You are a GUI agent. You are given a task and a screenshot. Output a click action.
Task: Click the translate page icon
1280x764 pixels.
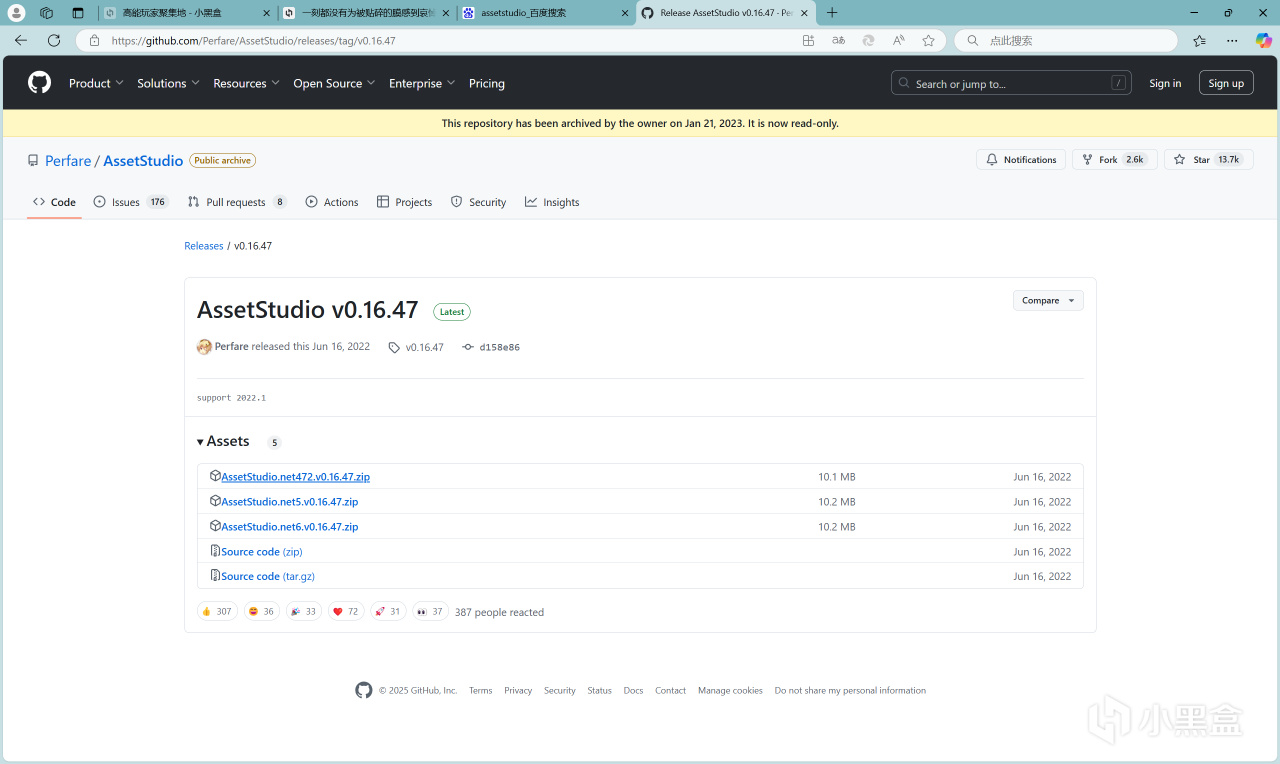[838, 41]
